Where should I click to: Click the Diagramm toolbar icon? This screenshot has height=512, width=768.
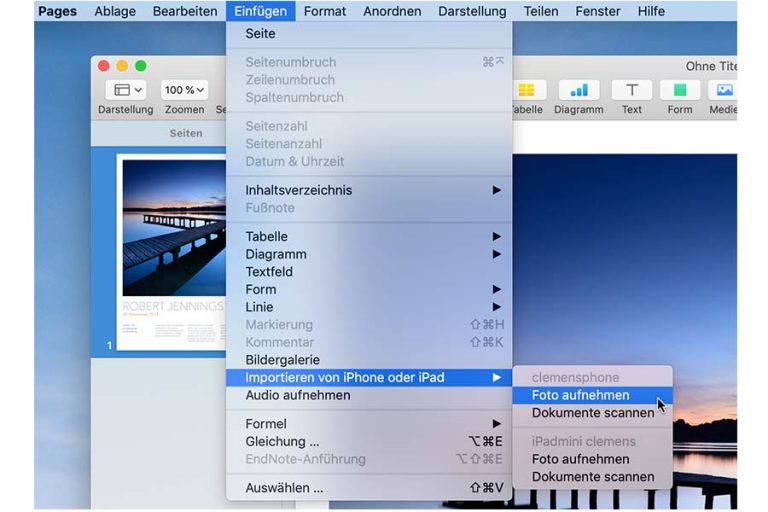coord(579,90)
